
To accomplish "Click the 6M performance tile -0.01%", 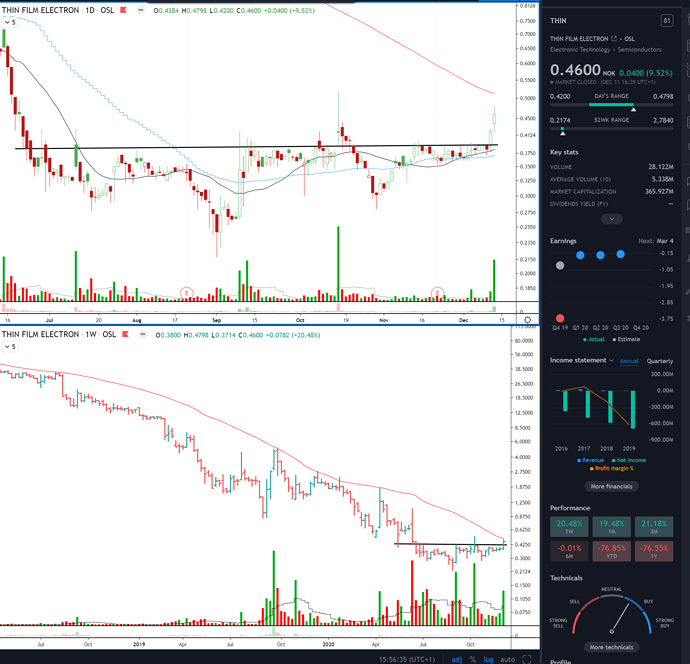I will 569,551.
